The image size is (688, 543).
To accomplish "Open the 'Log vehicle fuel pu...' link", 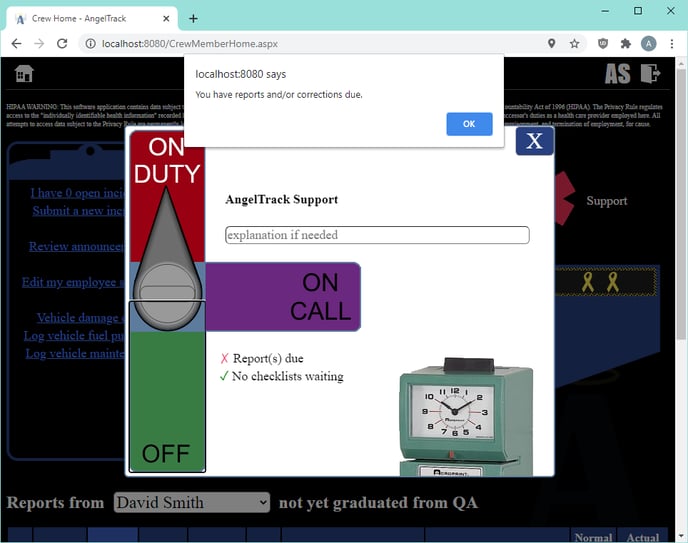I will (x=75, y=336).
